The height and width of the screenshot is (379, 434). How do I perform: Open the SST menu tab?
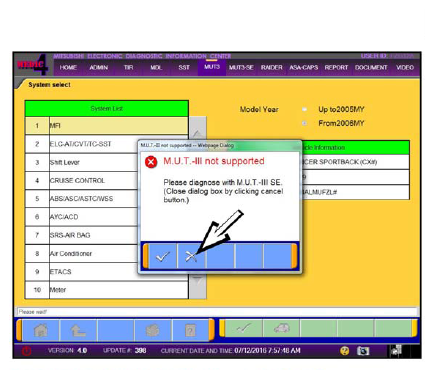click(x=184, y=67)
